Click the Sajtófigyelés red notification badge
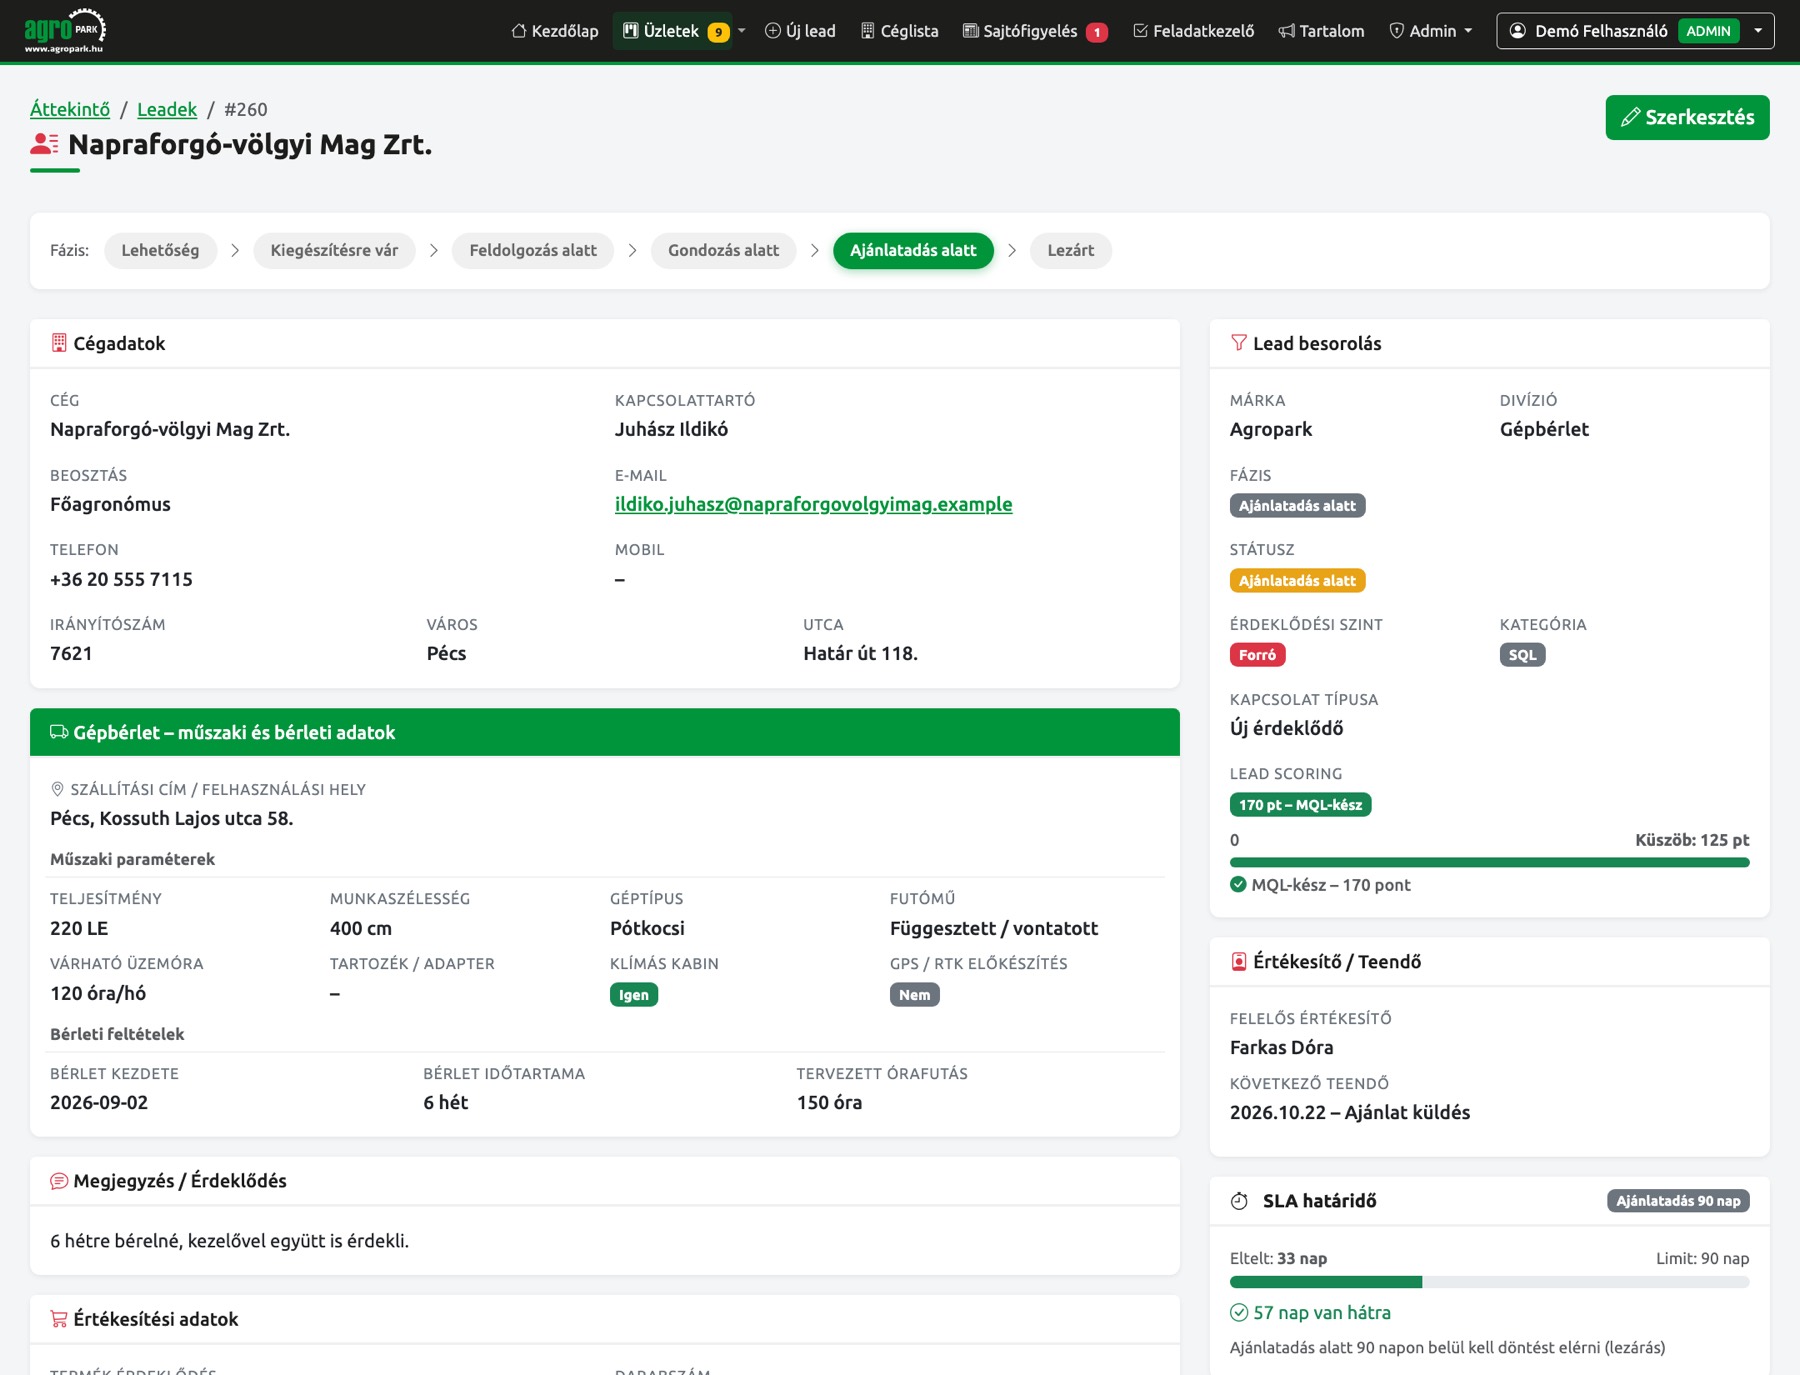The height and width of the screenshot is (1375, 1800). pos(1097,32)
